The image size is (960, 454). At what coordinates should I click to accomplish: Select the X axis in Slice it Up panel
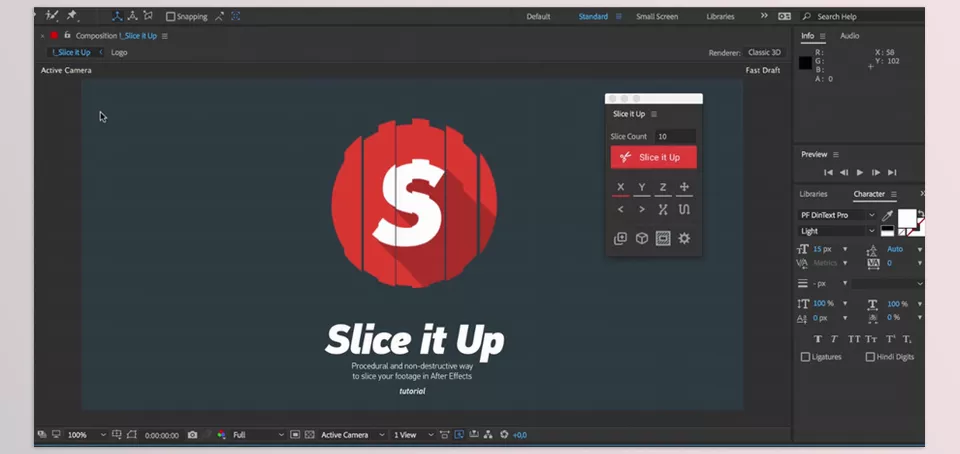coord(620,188)
